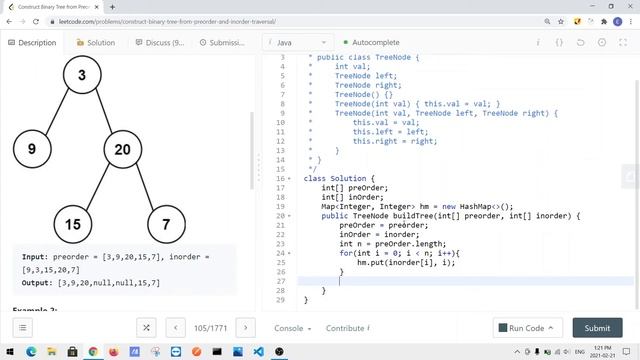Screen dimensions: 640x360
Task: Bookmark this page with star icon
Action: tap(561, 22)
